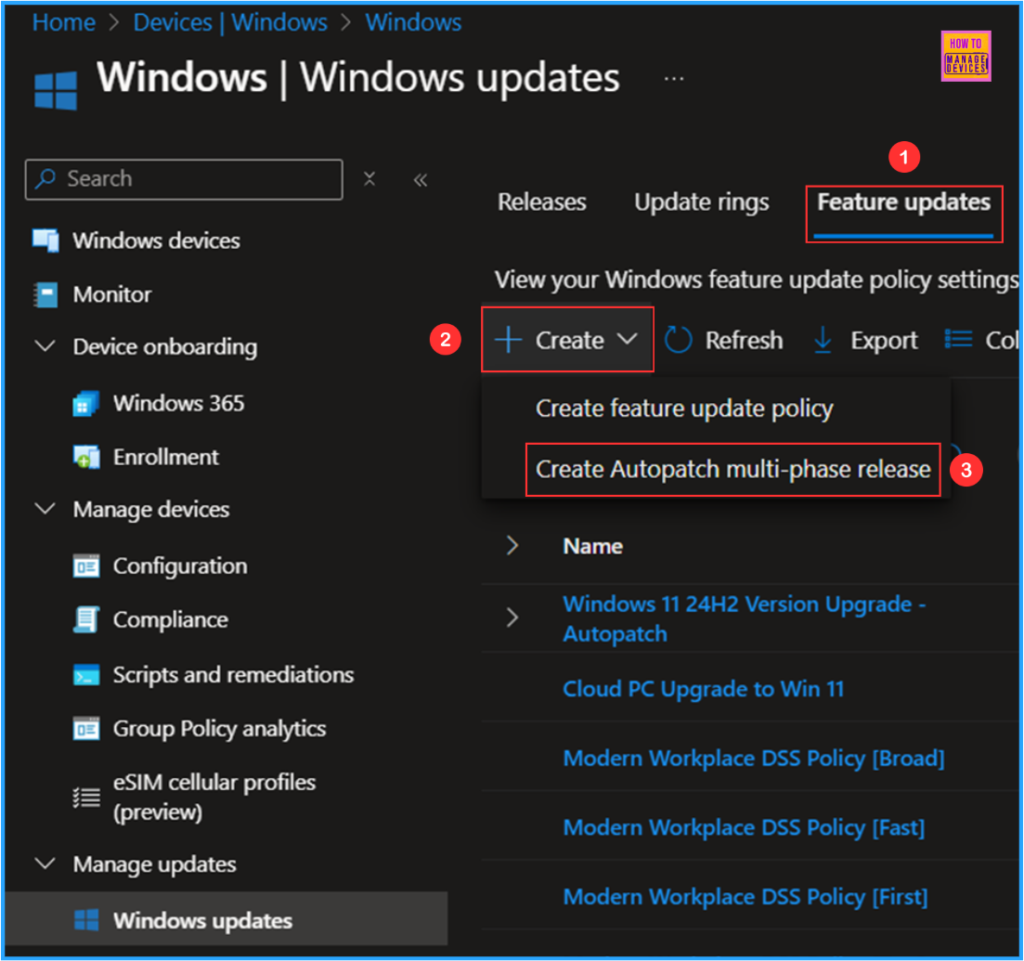Screen dimensions: 1024x961
Task: Click the Group Policy analytics icon
Action: pyautogui.click(x=86, y=729)
